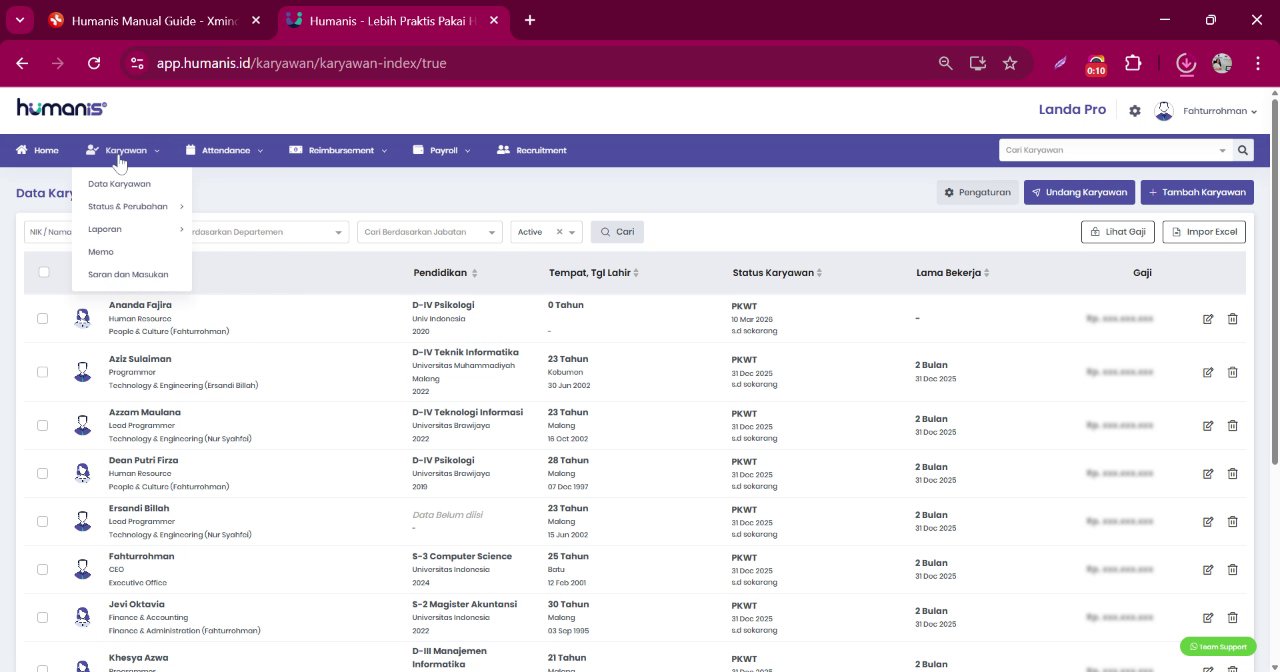This screenshot has height=672, width=1280.
Task: Edit Aziz Sulaiman's employee record
Action: [x=1208, y=372]
